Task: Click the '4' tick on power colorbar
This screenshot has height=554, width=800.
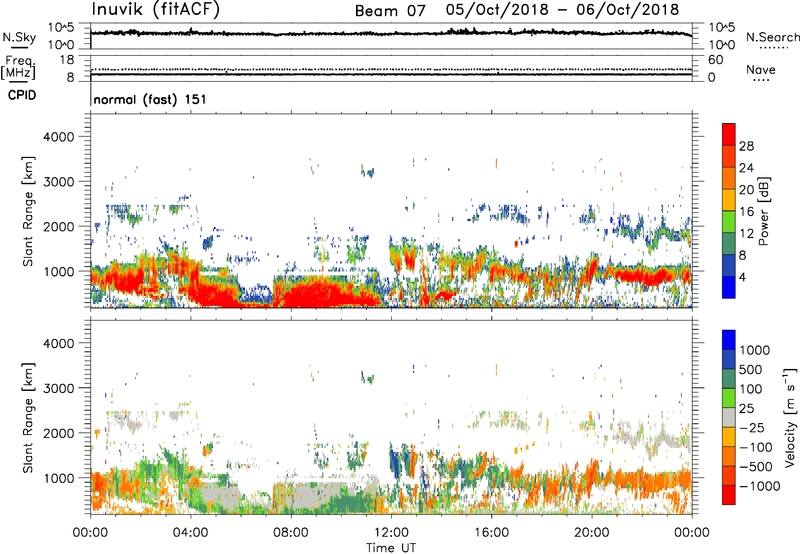Action: [742, 277]
